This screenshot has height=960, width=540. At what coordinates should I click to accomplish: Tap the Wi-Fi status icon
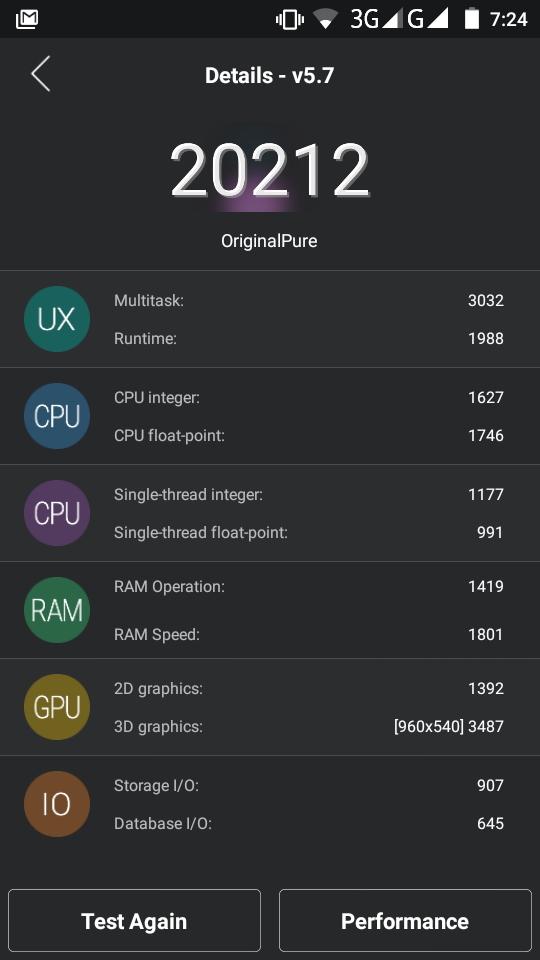click(x=326, y=20)
